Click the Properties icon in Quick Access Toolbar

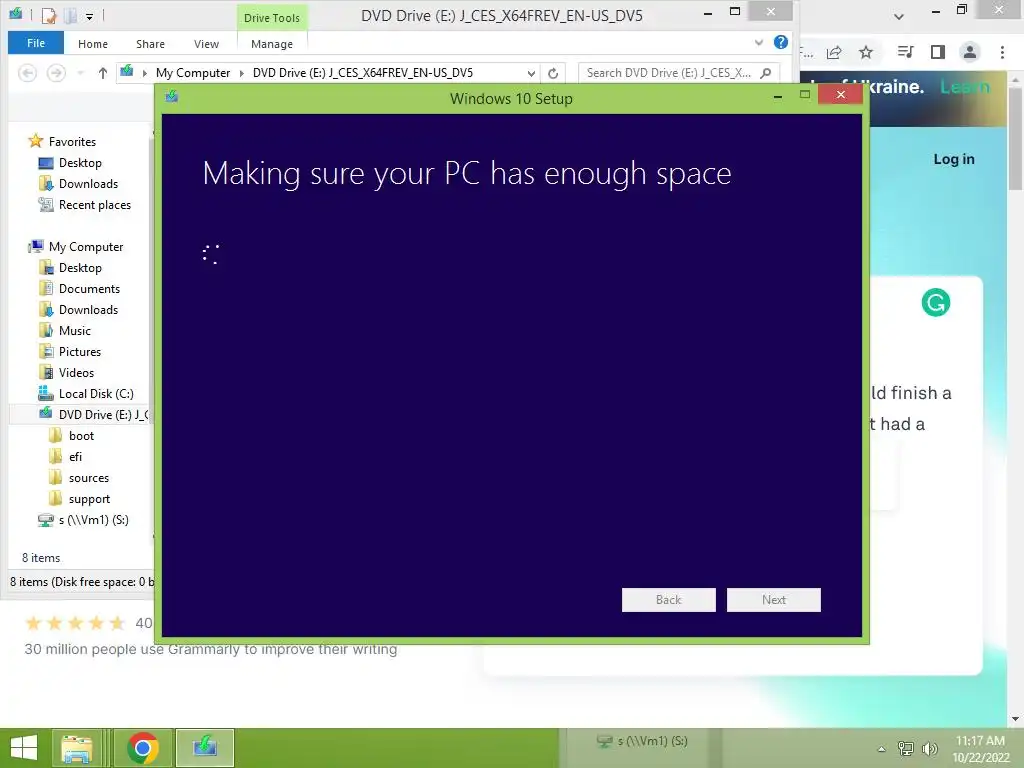point(49,15)
